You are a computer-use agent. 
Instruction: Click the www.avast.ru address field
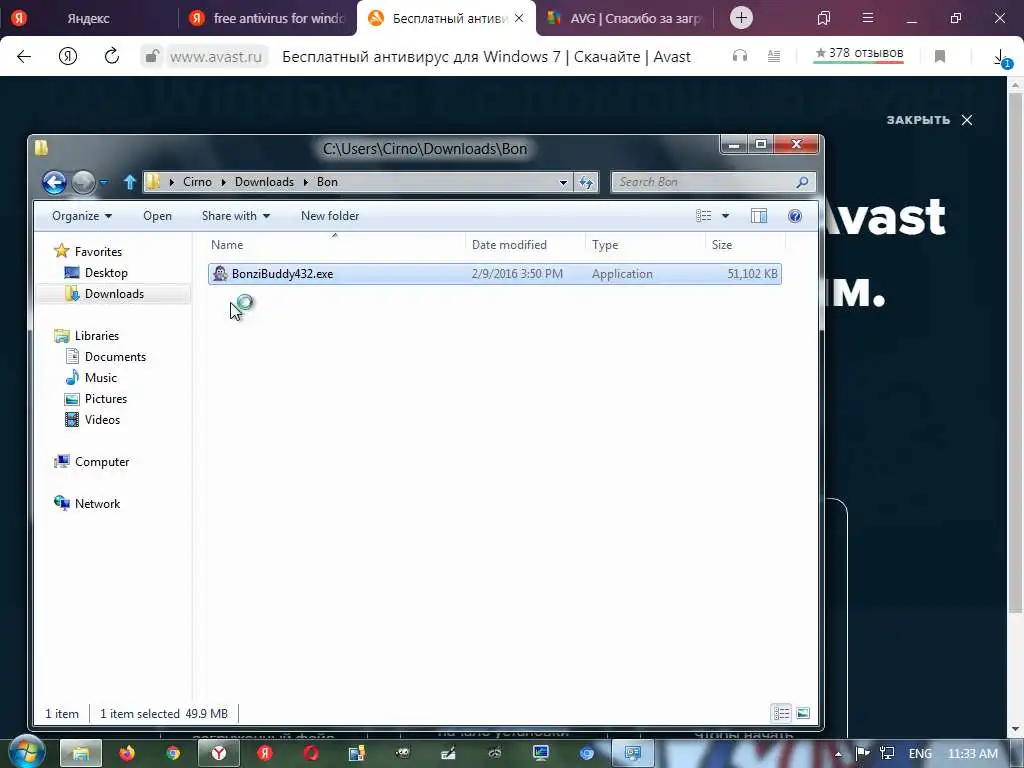[x=216, y=57]
